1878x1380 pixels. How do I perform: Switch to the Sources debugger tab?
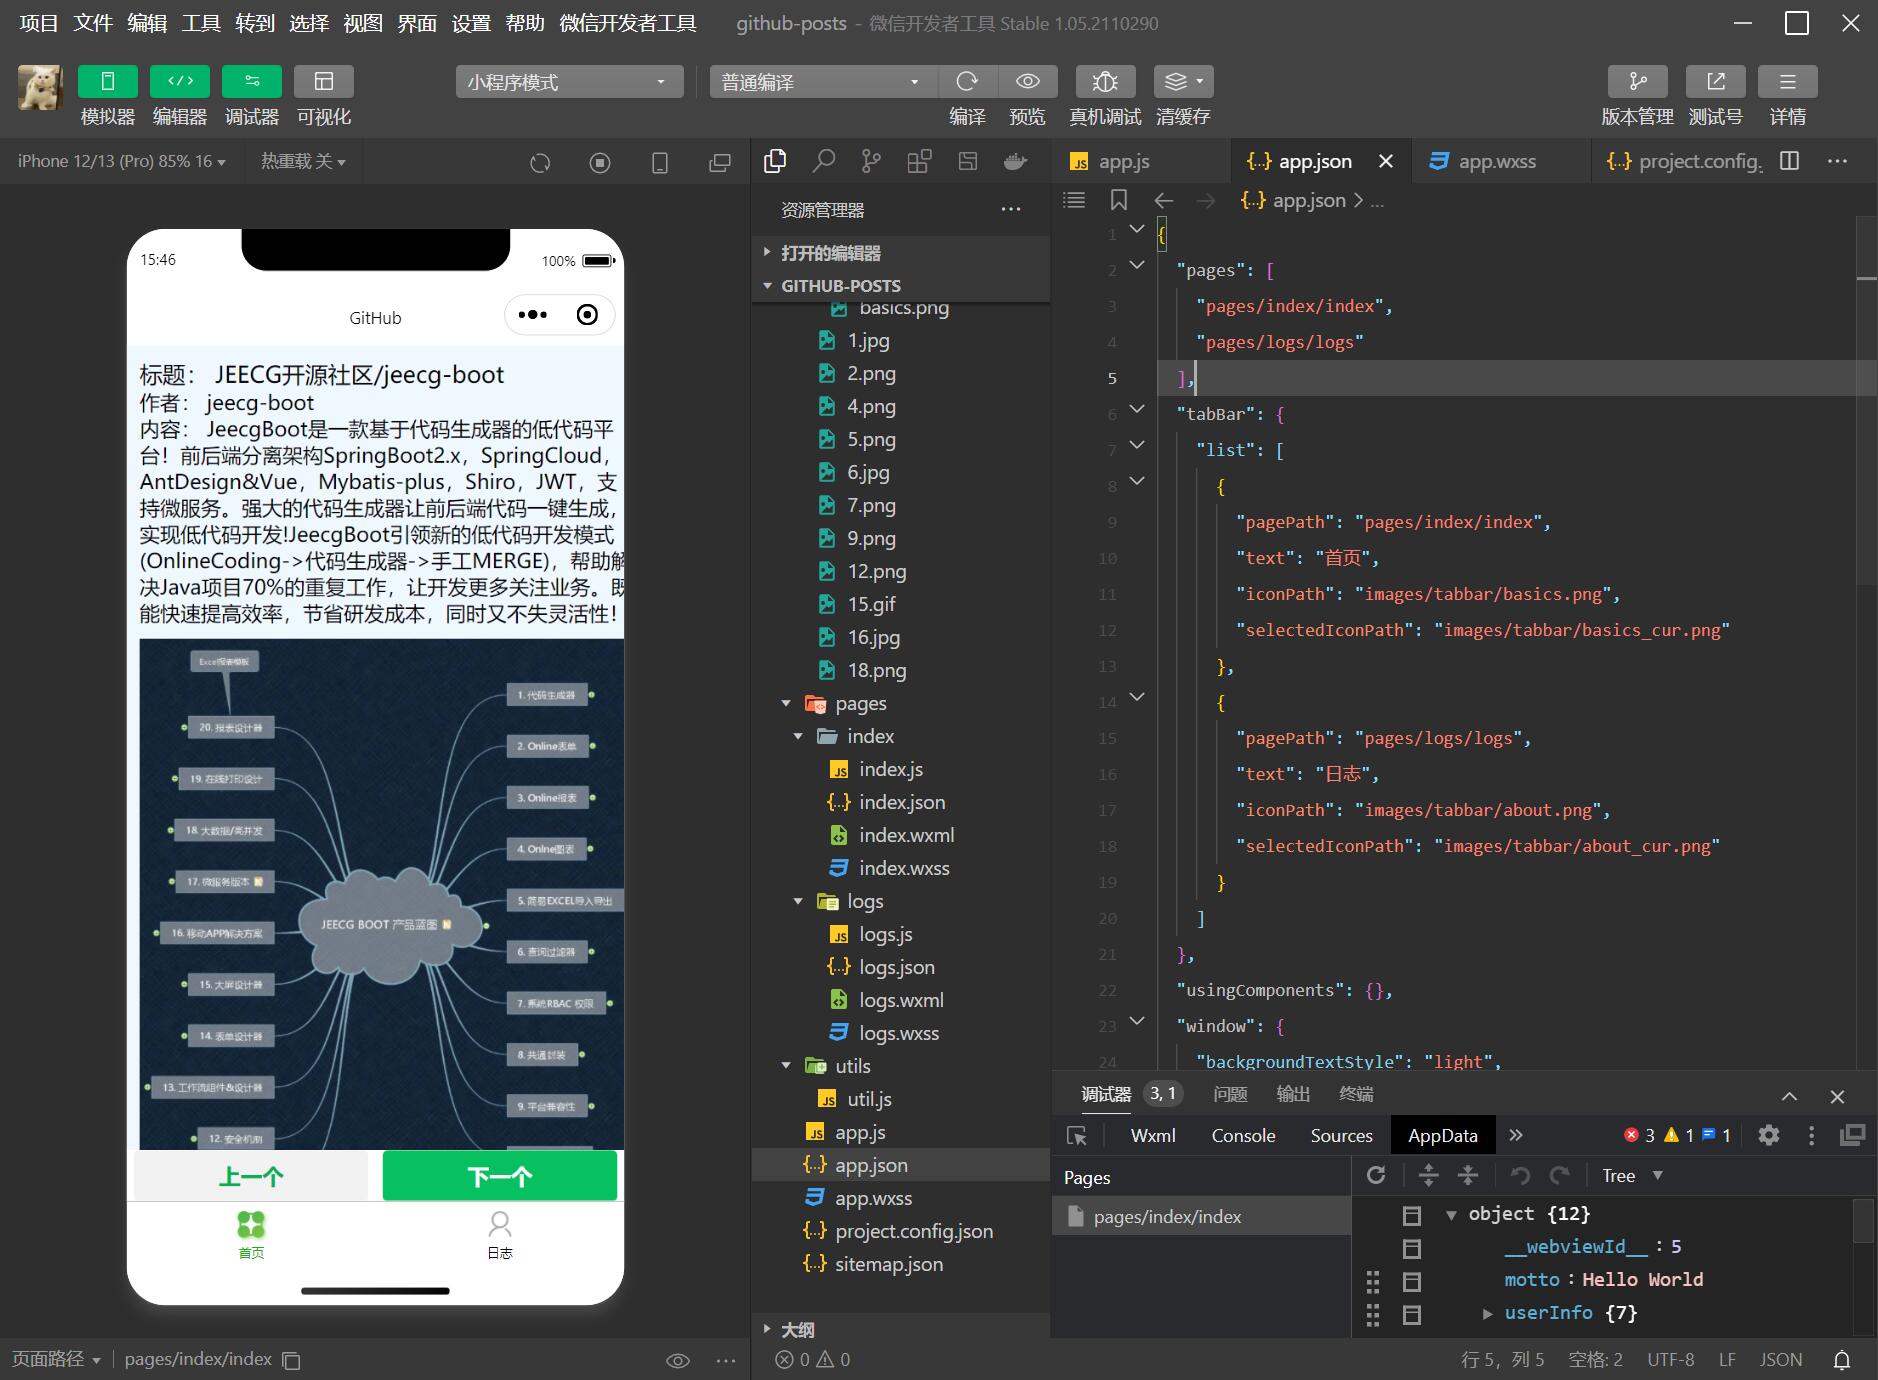[x=1341, y=1135]
